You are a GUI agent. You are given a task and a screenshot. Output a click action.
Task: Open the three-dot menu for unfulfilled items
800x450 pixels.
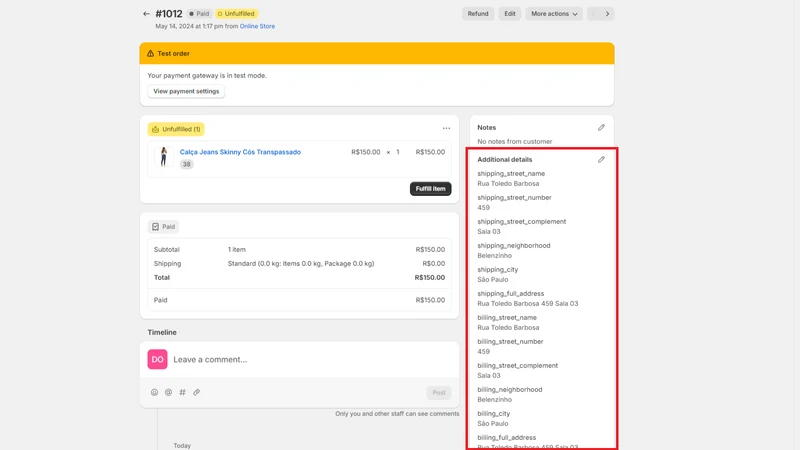click(x=446, y=129)
